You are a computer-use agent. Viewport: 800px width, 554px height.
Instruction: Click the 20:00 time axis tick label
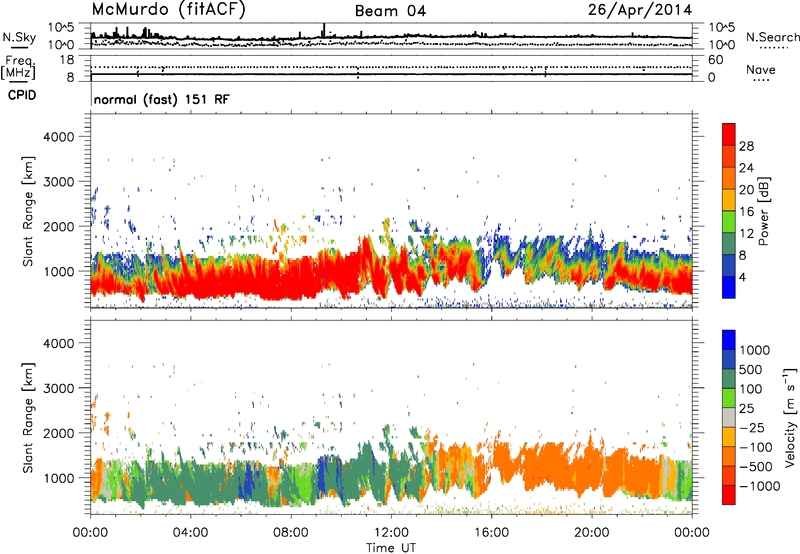(591, 533)
